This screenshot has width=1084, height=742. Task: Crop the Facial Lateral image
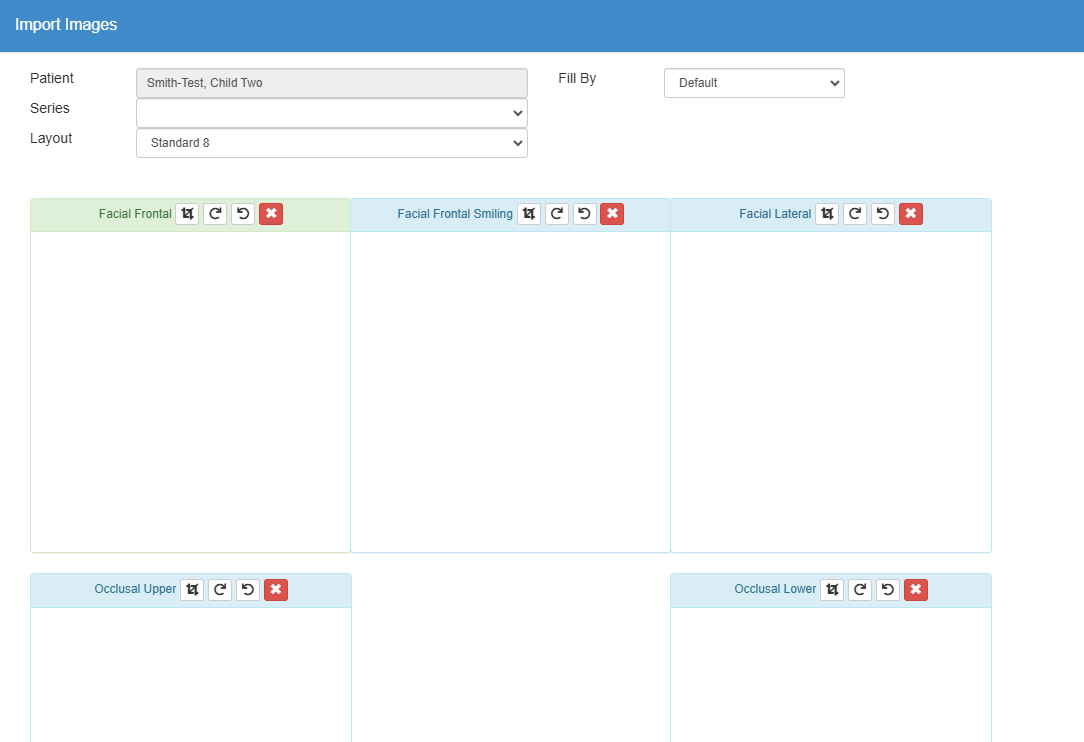pyautogui.click(x=828, y=214)
